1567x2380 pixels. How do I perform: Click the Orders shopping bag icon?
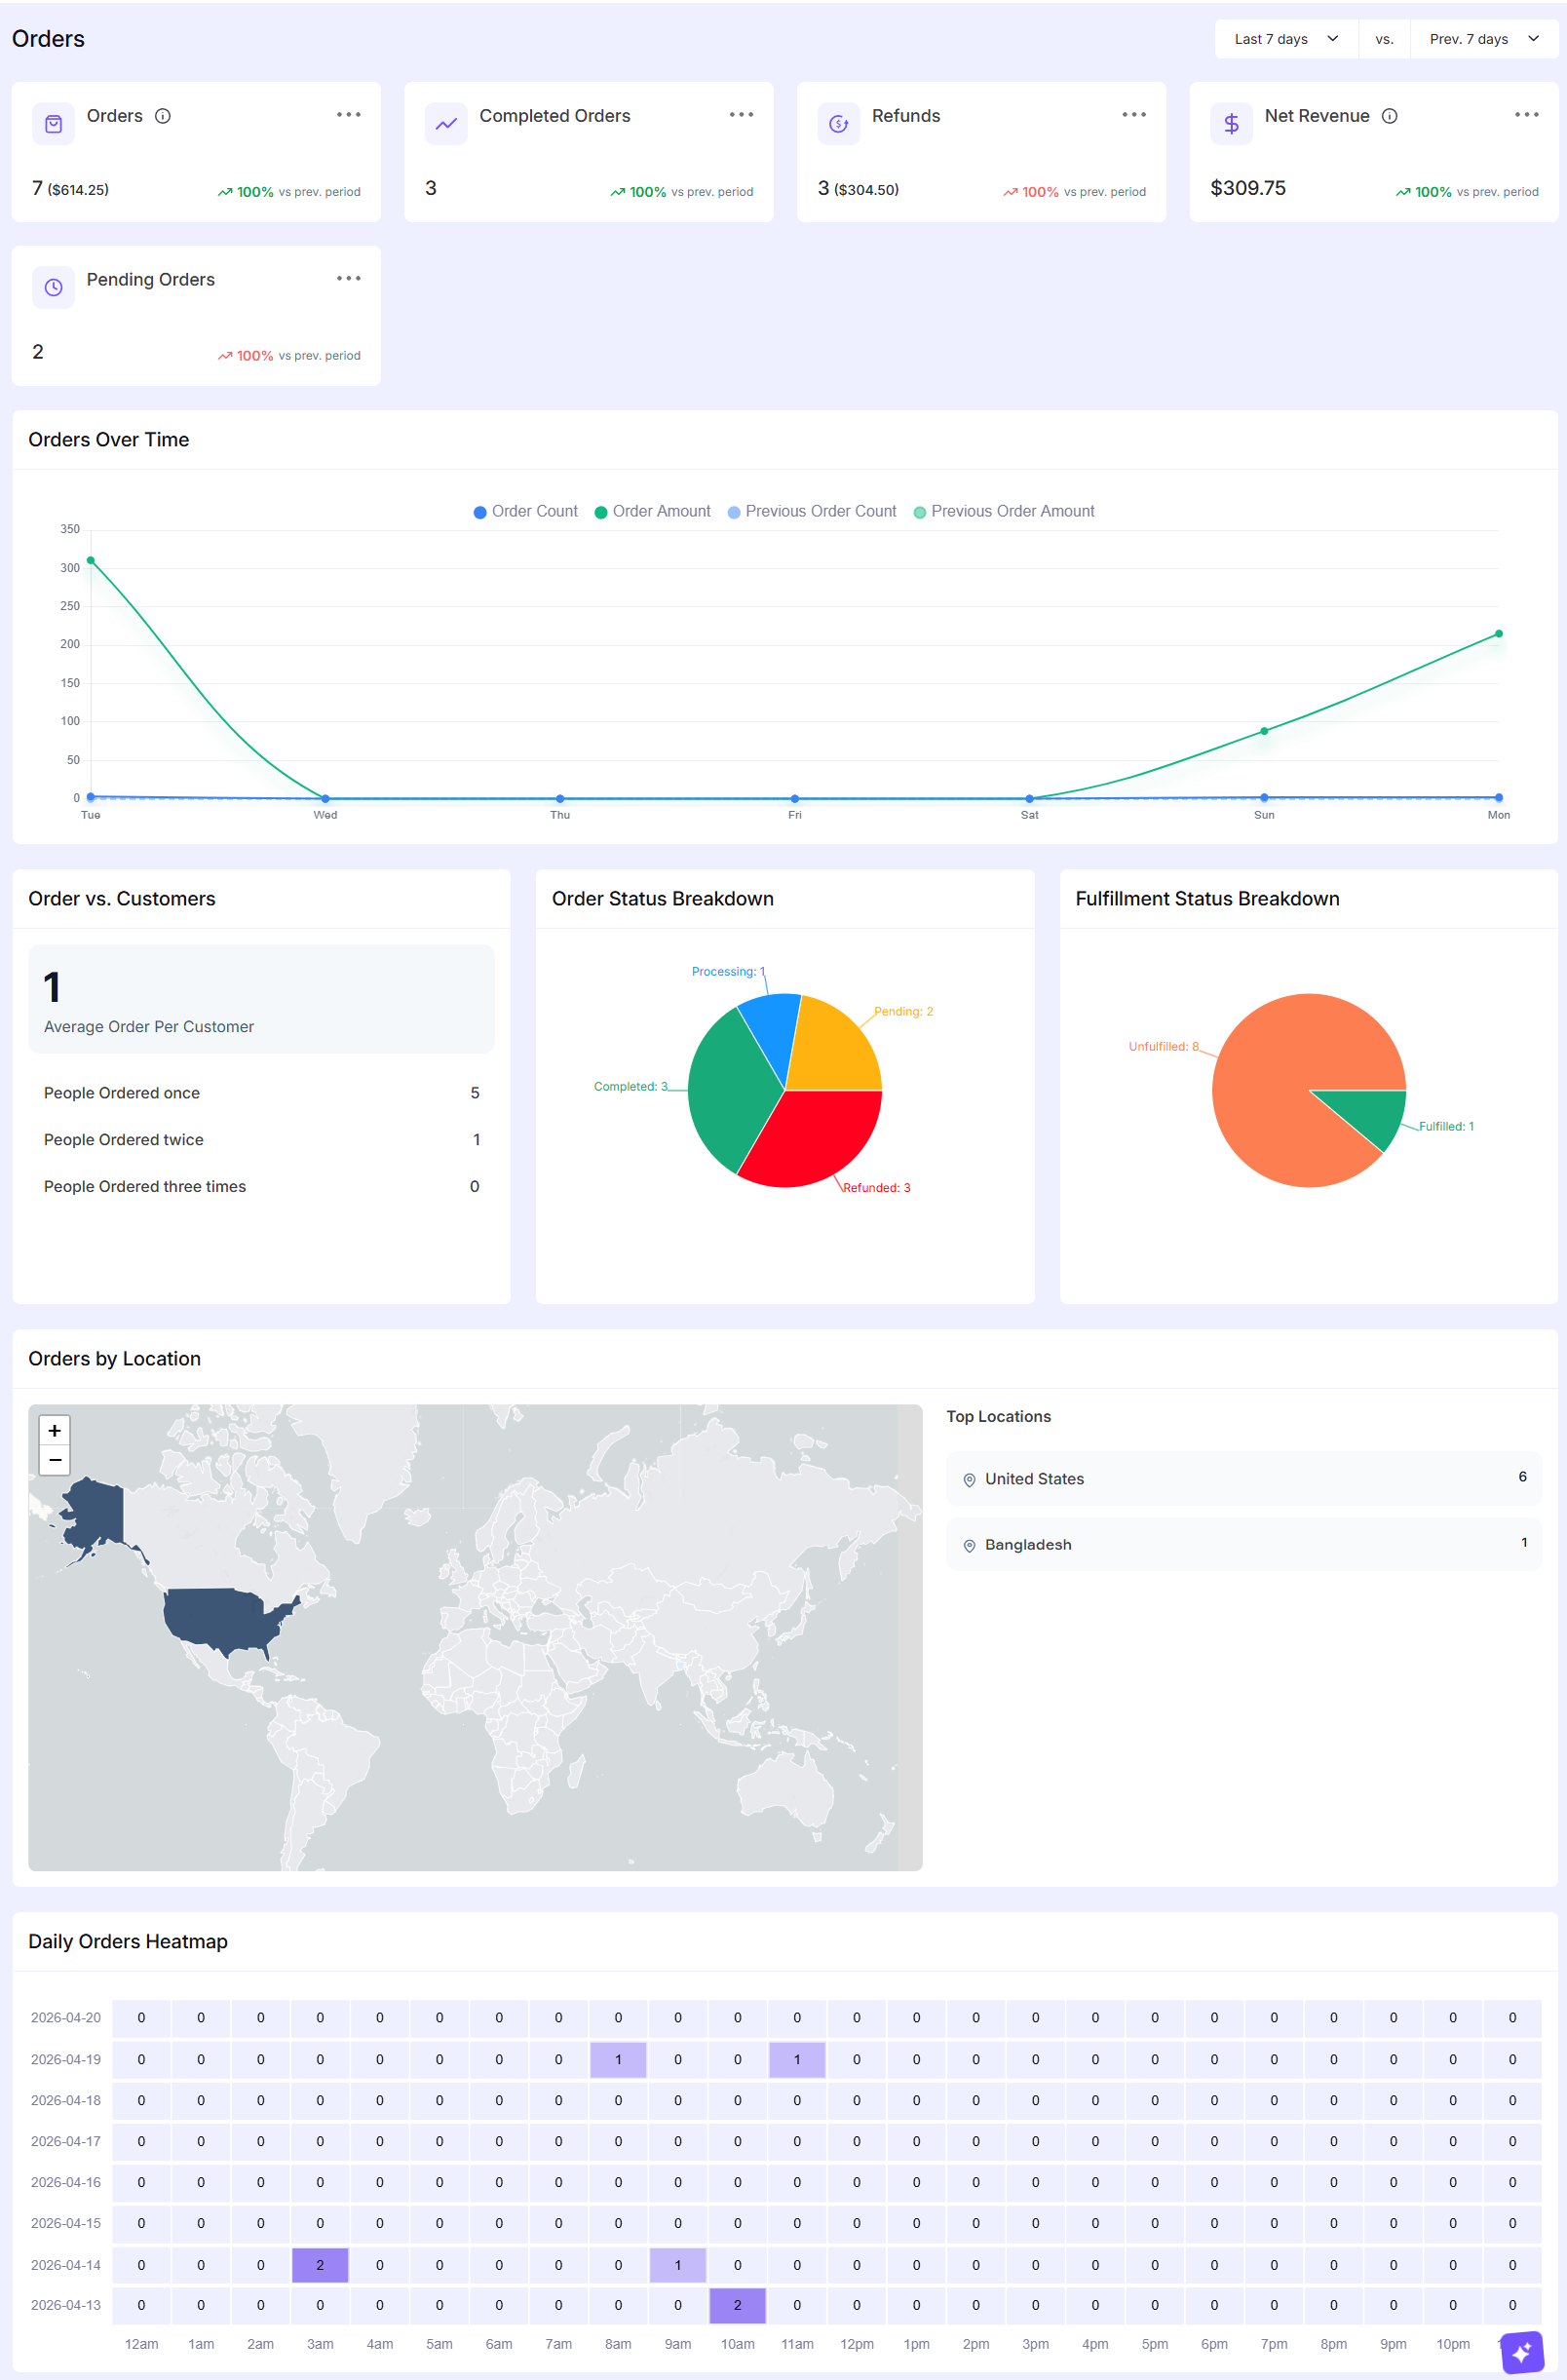click(x=54, y=124)
